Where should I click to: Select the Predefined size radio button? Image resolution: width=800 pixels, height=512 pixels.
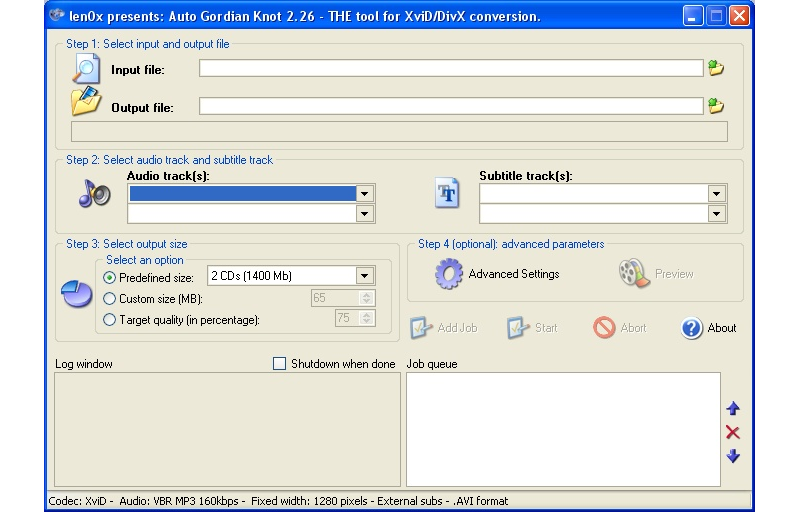(109, 278)
